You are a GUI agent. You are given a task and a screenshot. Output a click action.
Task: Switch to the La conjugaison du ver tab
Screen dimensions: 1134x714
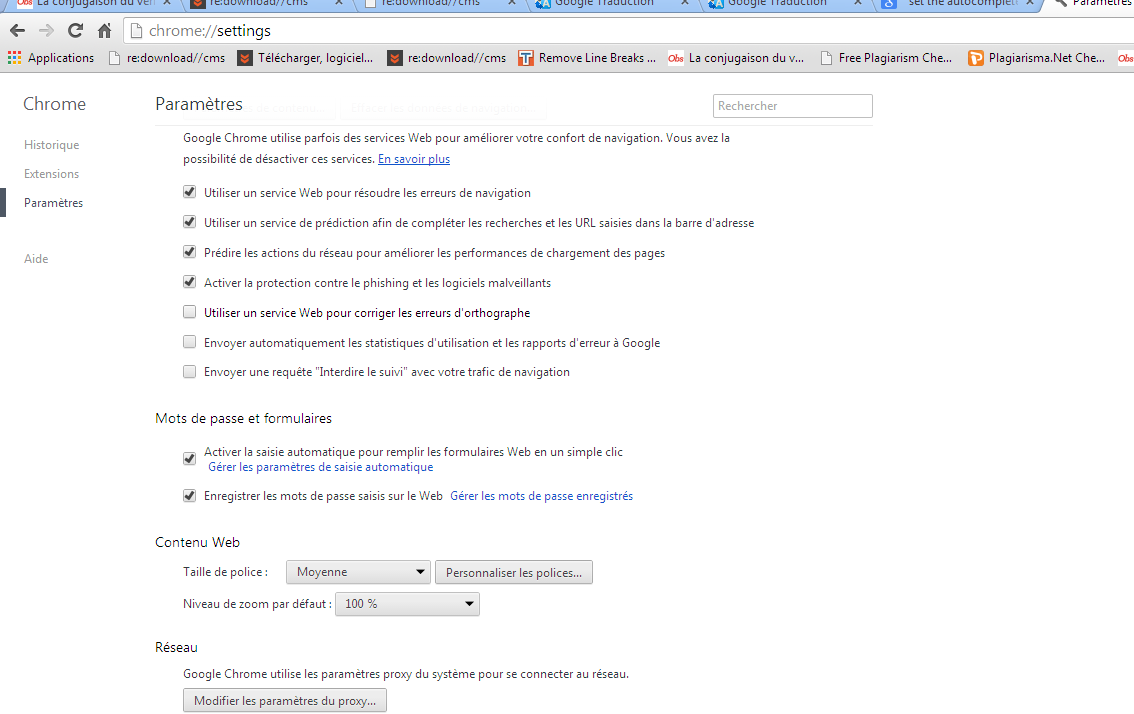[94, 3]
